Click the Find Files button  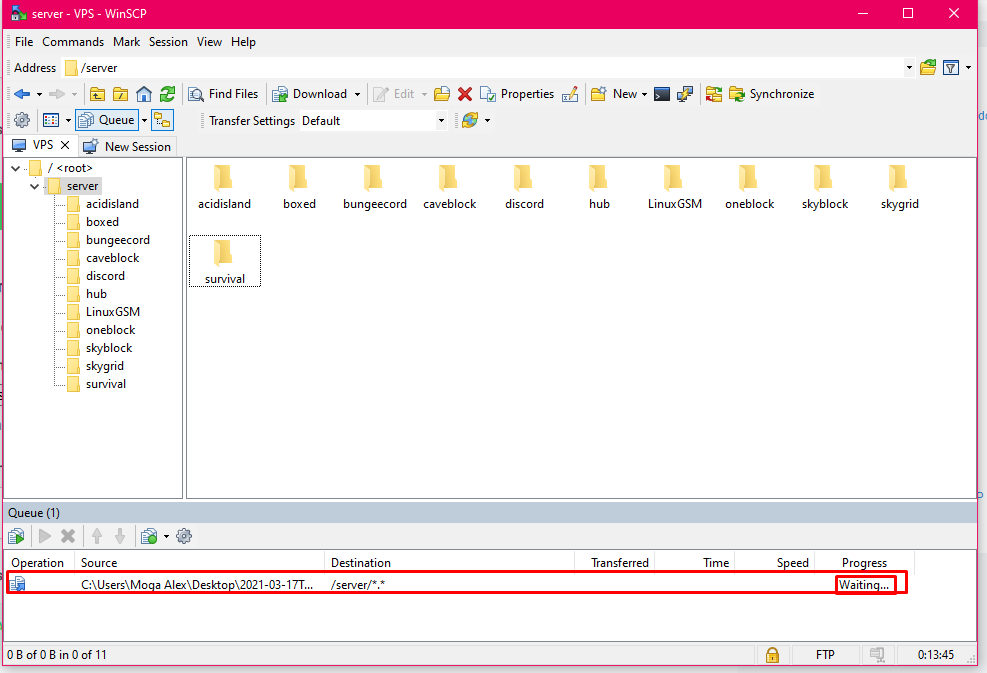pyautogui.click(x=223, y=94)
